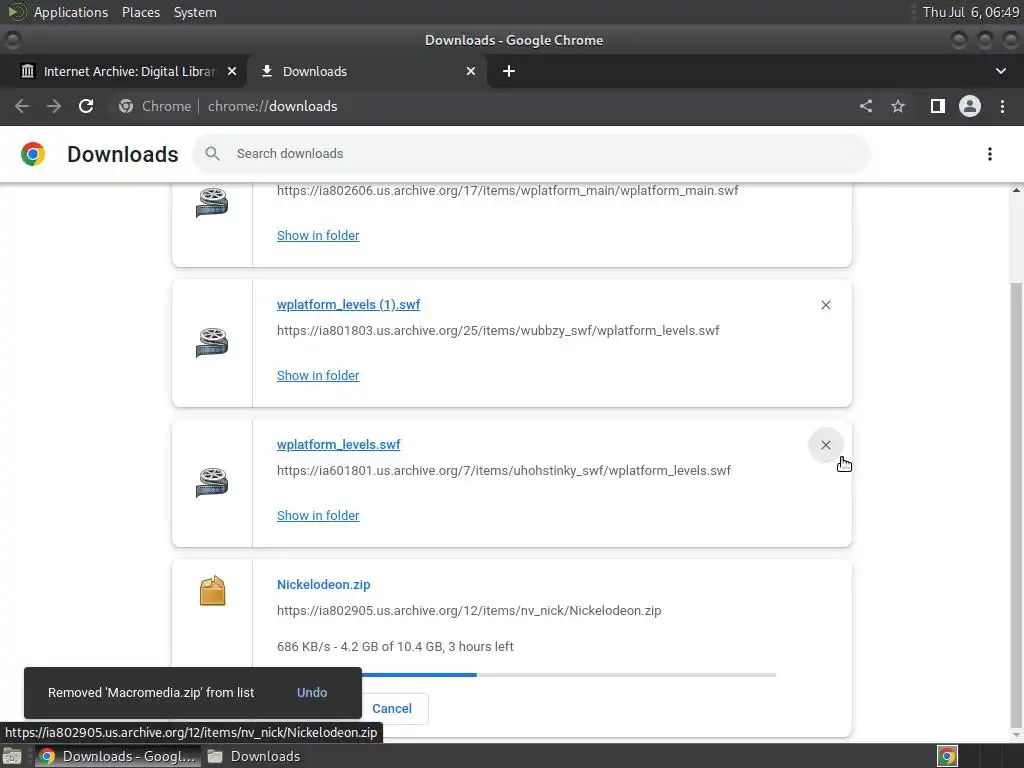Click the Chrome icon in system tray
Image resolution: width=1024 pixels, height=768 pixels.
(x=947, y=756)
